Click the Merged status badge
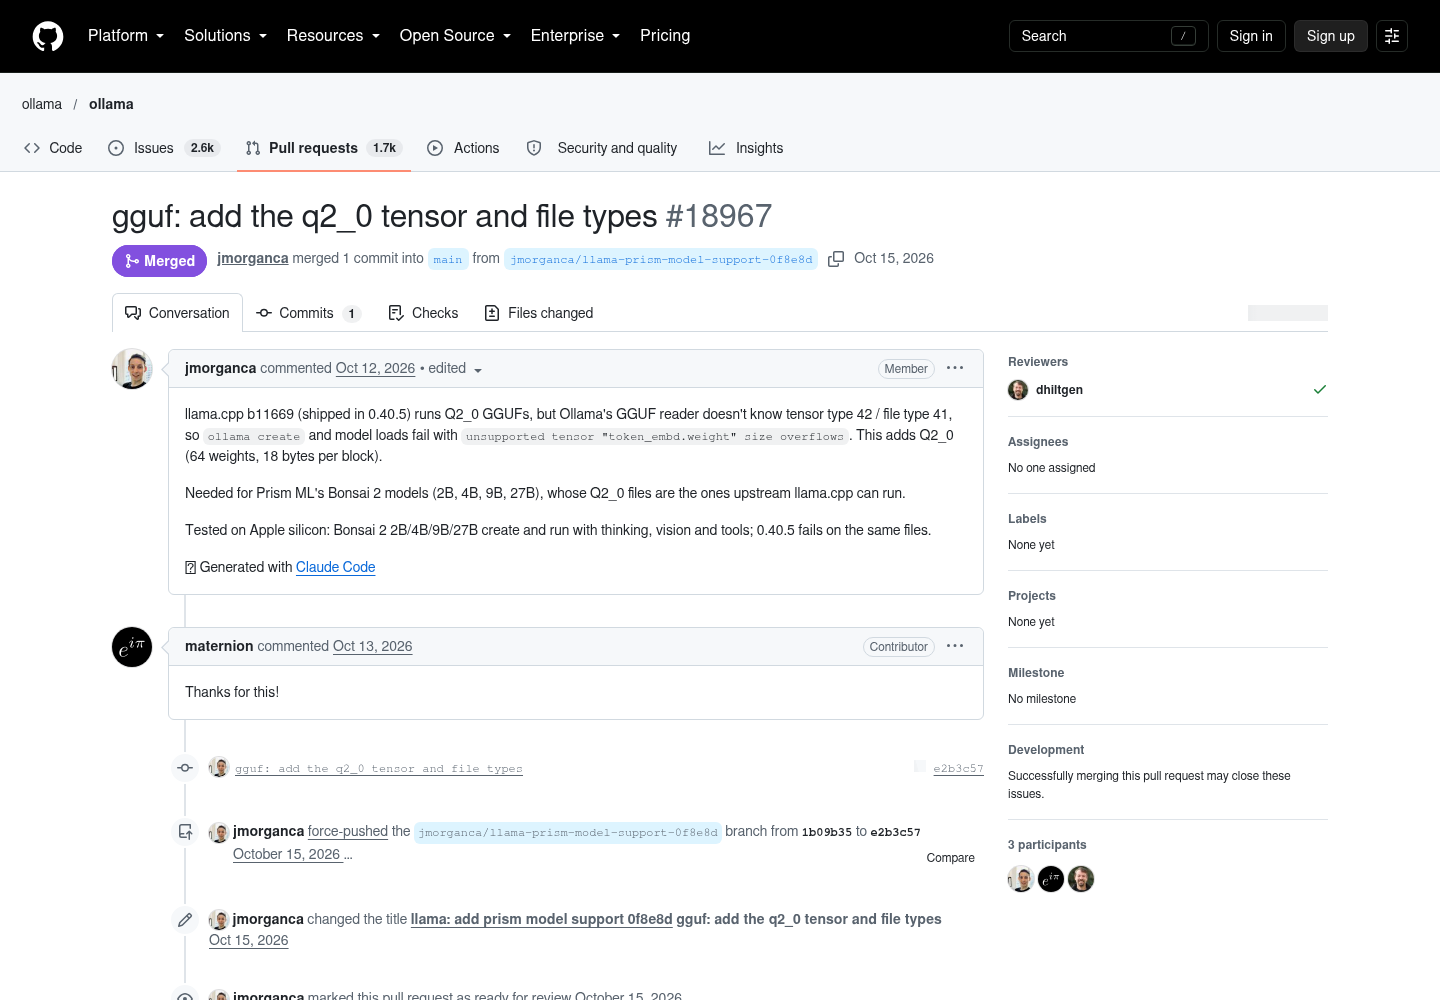 click(x=160, y=261)
